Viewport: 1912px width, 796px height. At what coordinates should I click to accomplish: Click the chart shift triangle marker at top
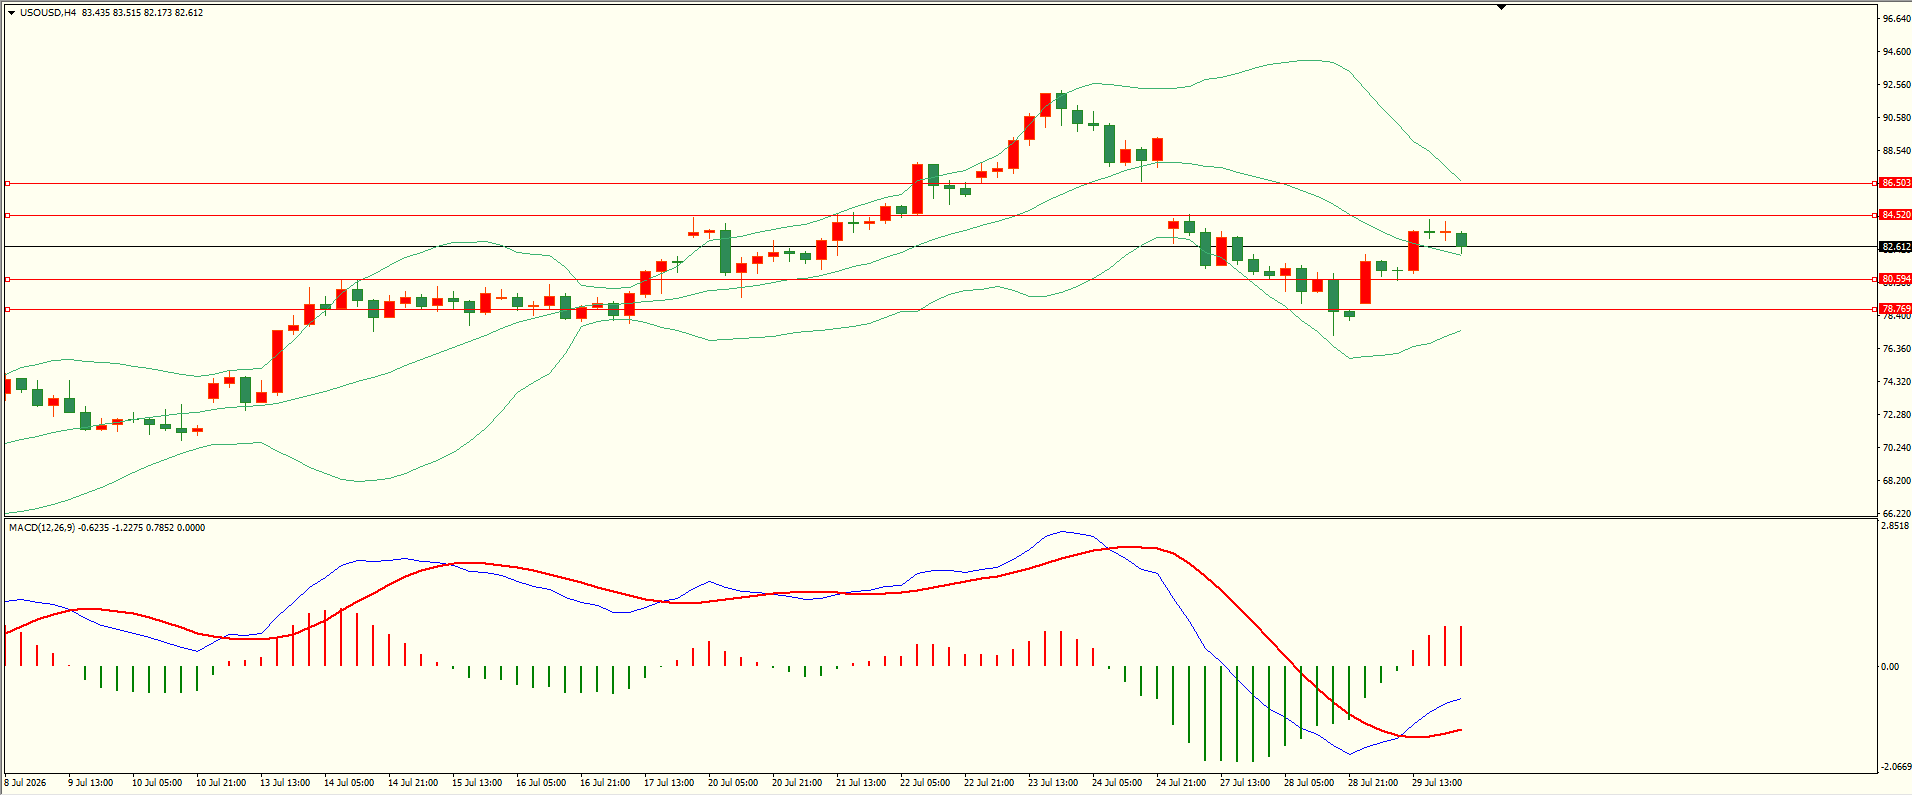coord(1501,7)
